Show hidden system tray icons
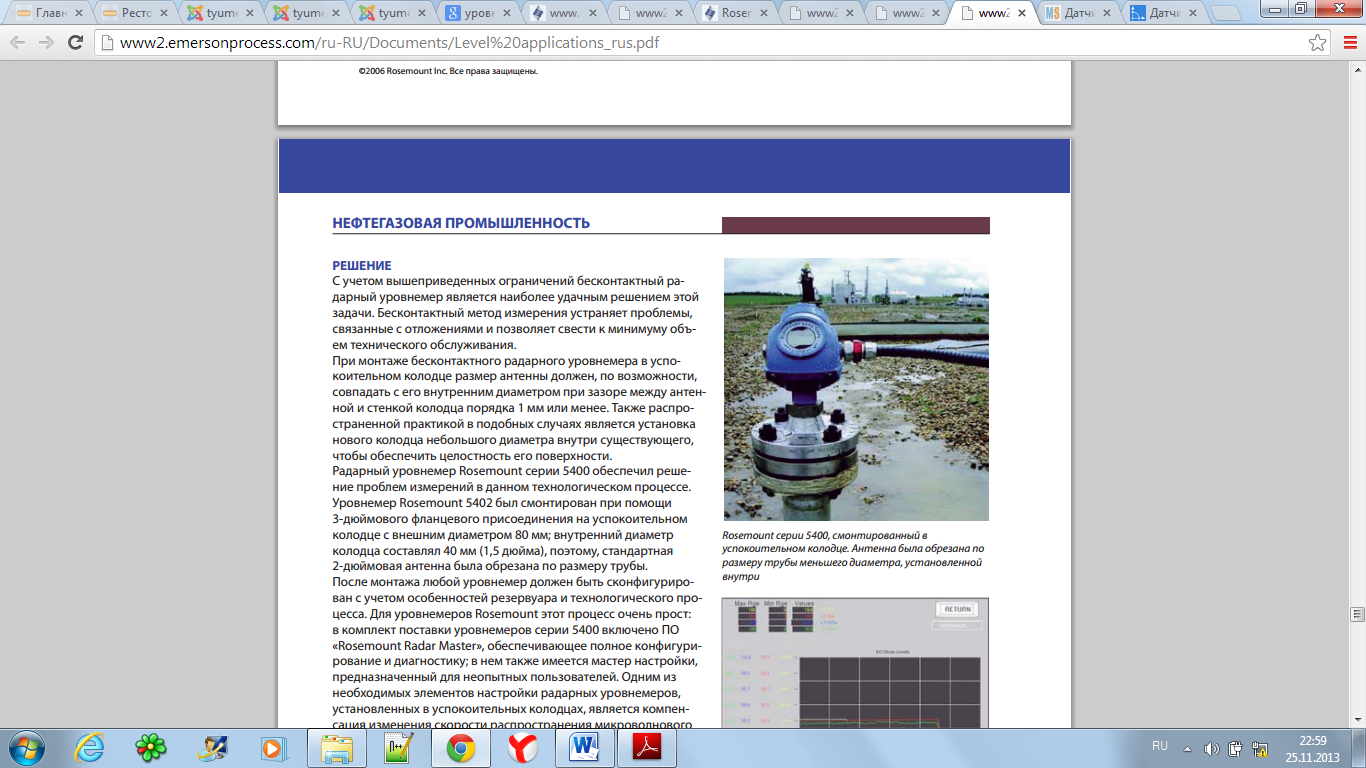Screen dimensions: 1366x768 point(1188,748)
